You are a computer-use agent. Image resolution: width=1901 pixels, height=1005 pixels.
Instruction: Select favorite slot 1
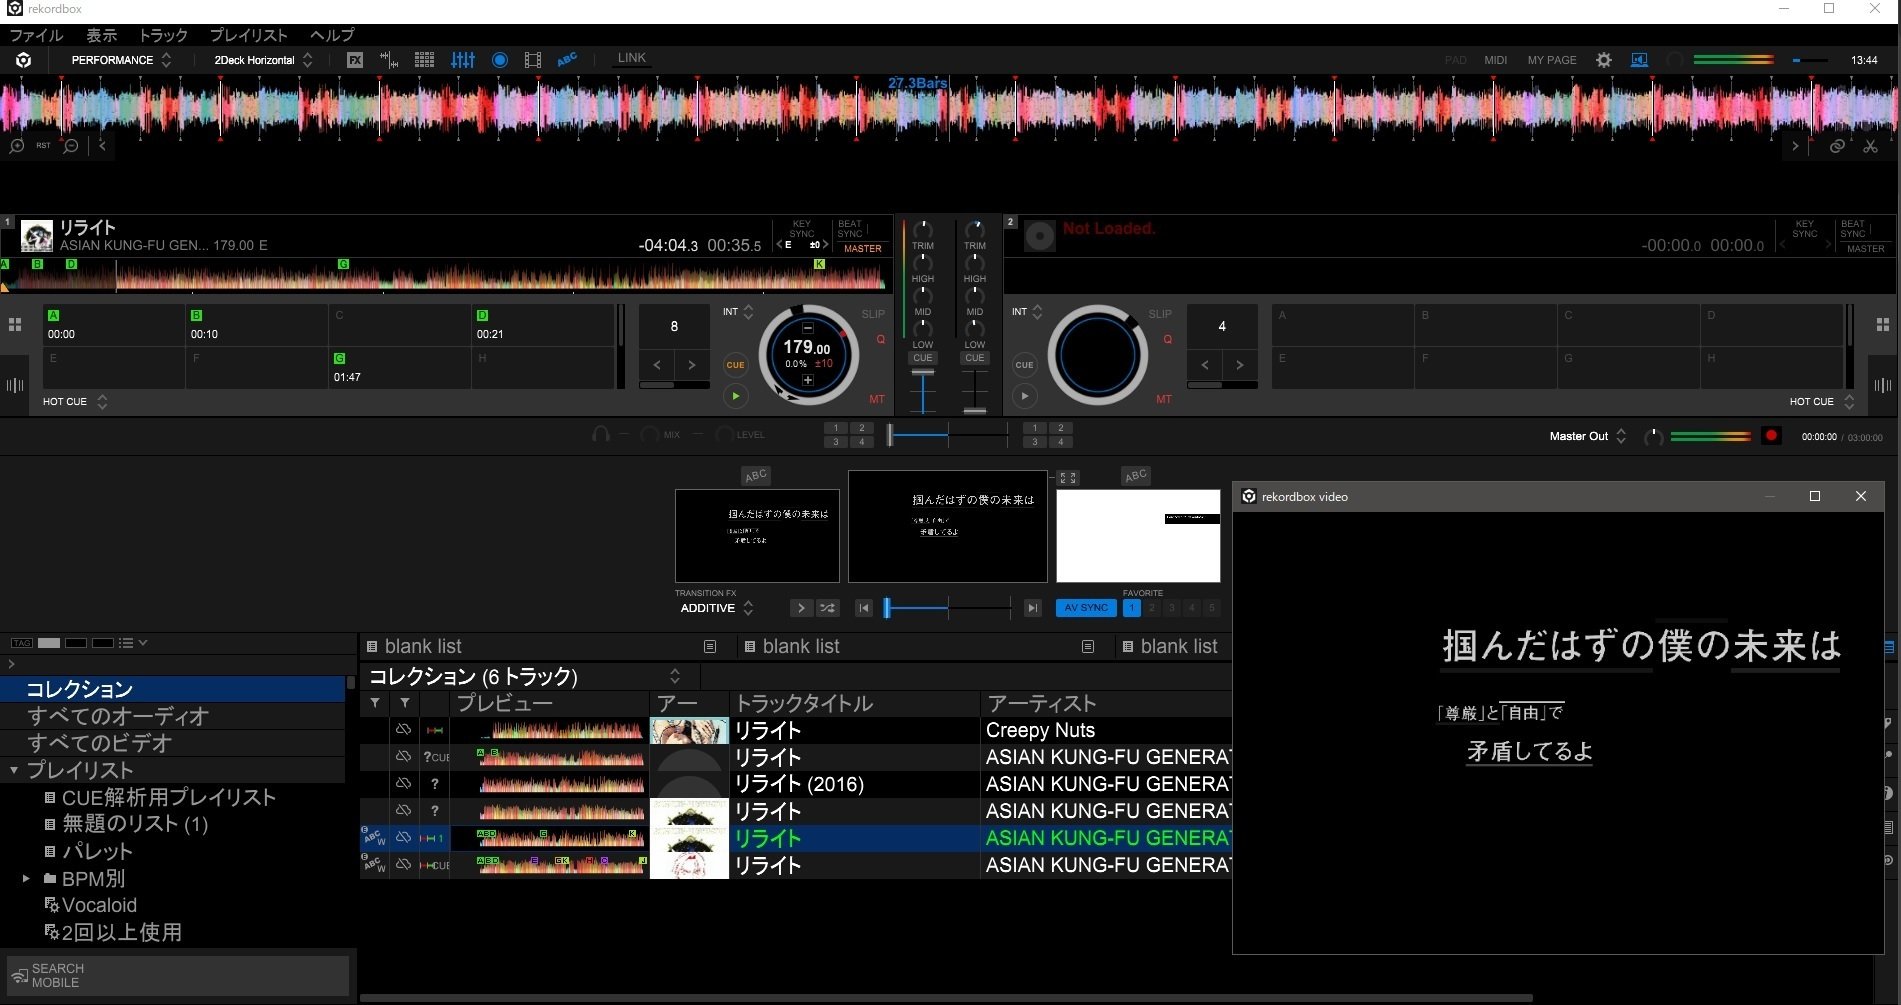(x=1132, y=608)
